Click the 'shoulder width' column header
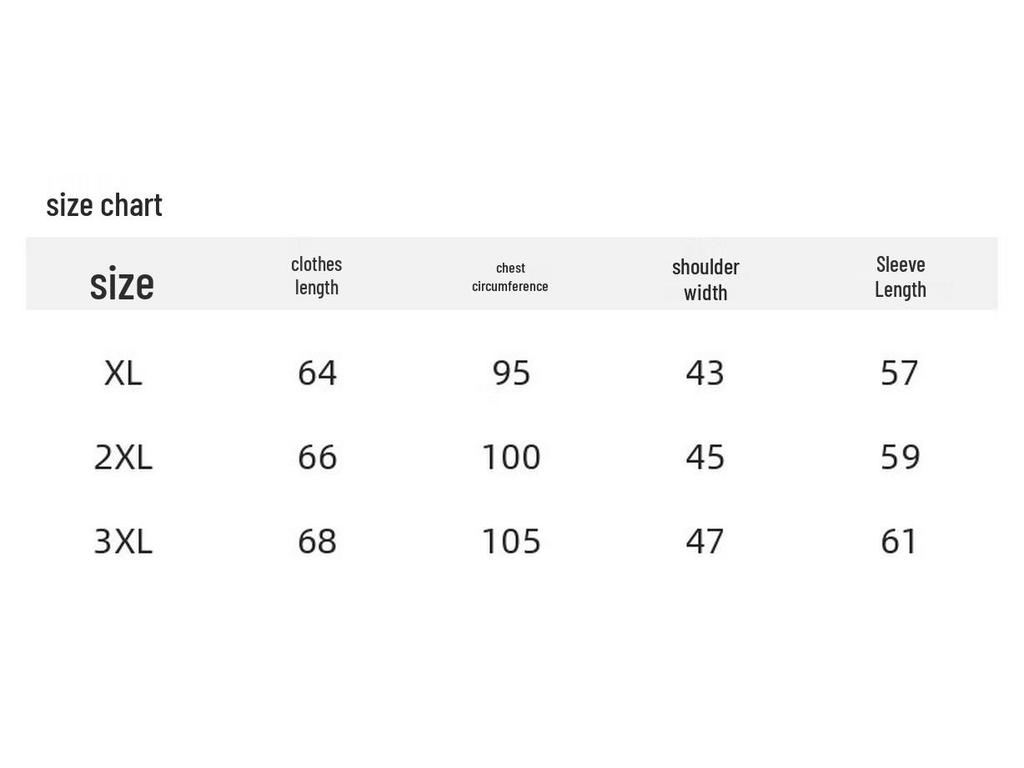Screen dimensions: 1024x768 [x=705, y=279]
